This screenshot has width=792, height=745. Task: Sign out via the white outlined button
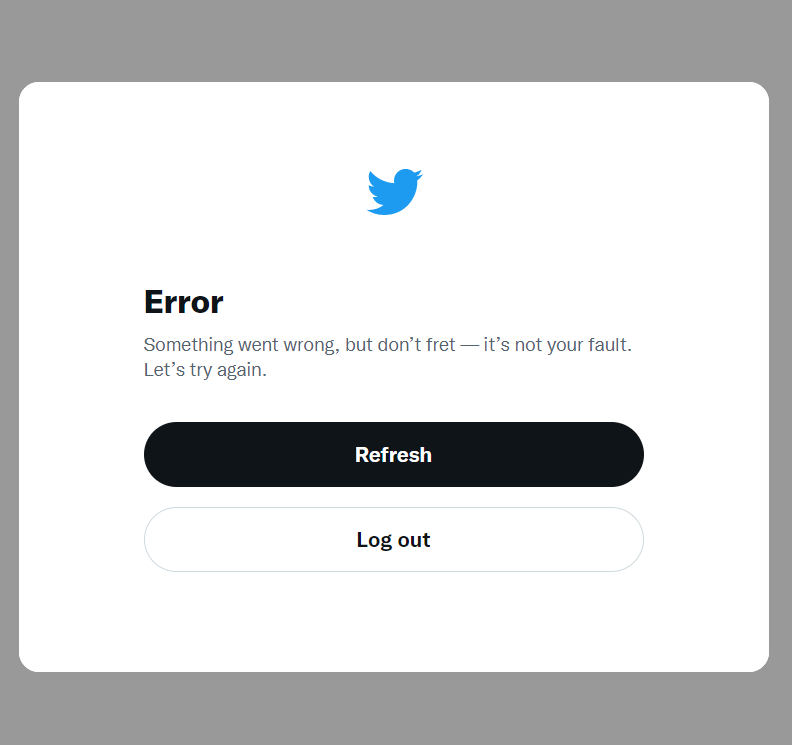point(393,539)
